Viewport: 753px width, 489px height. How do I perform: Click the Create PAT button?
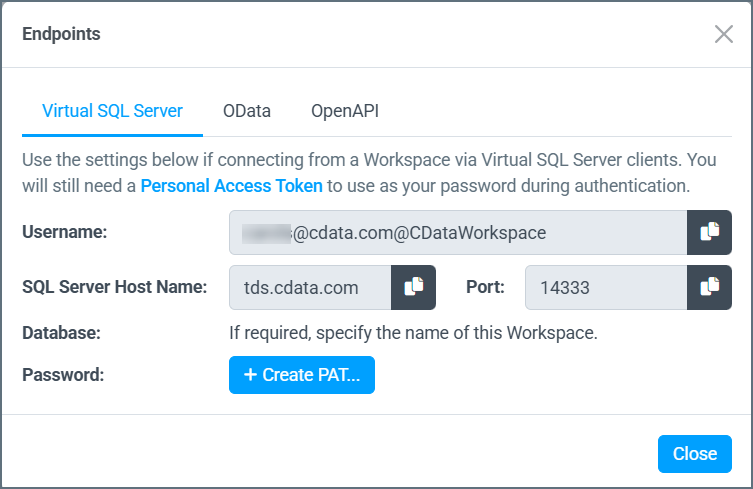click(x=302, y=375)
